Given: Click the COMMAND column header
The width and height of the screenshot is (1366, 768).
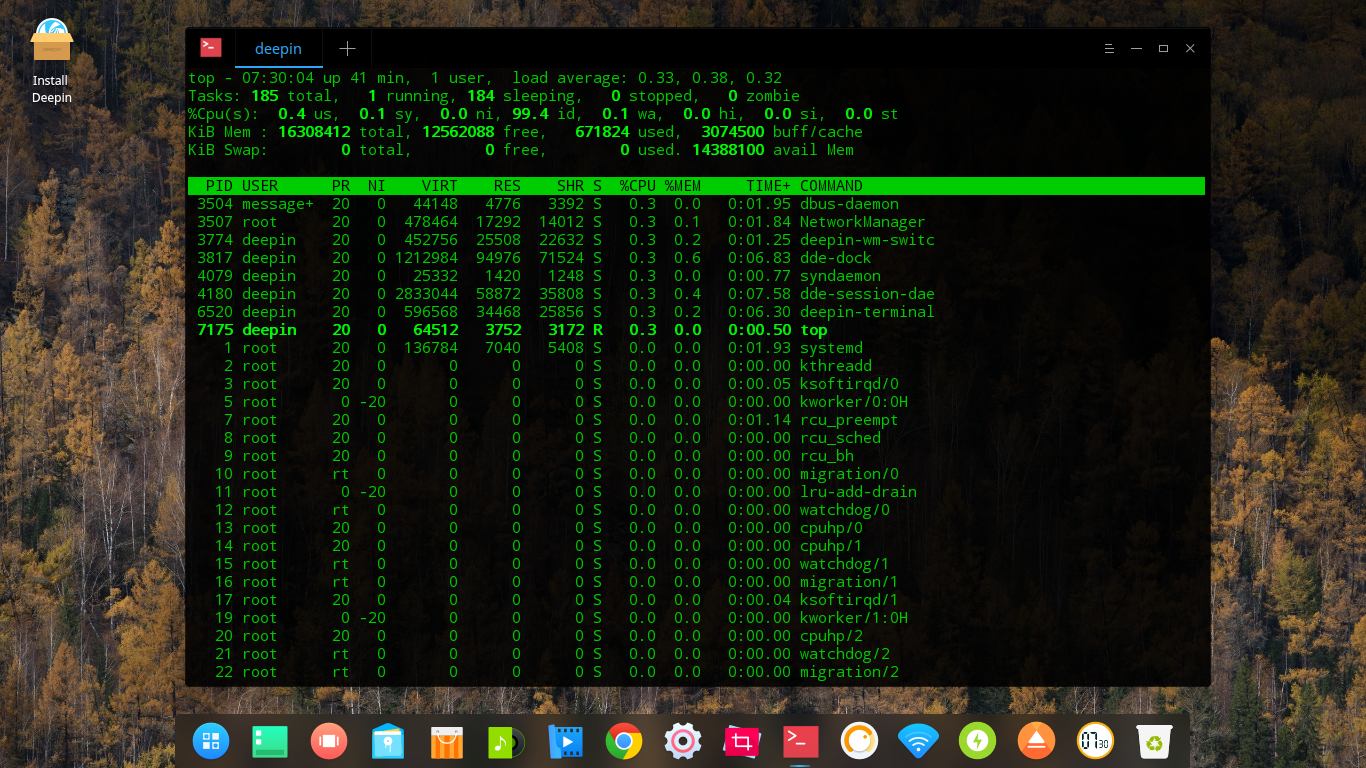Looking at the screenshot, I should [831, 186].
